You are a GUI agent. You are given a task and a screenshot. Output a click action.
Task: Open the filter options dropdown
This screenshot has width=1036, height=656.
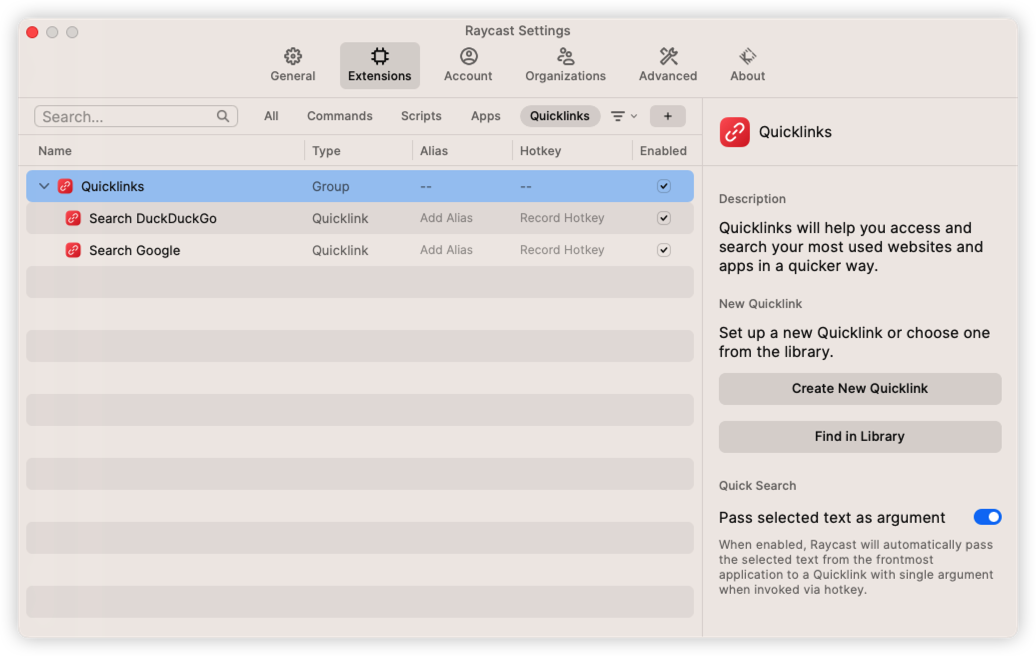624,116
